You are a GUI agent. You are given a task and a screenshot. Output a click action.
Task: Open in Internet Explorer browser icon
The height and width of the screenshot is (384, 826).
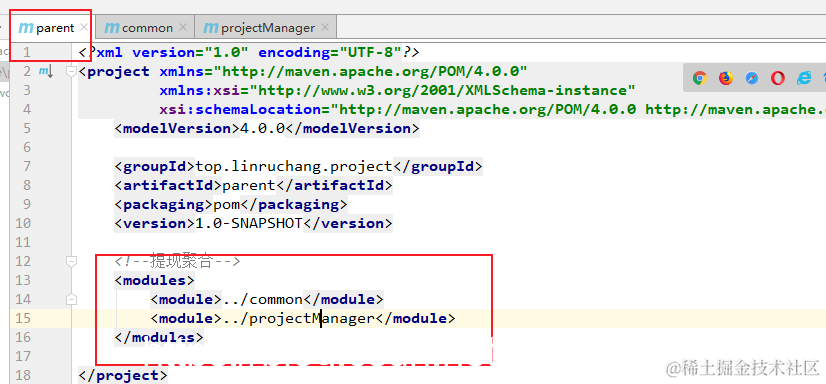coord(804,78)
